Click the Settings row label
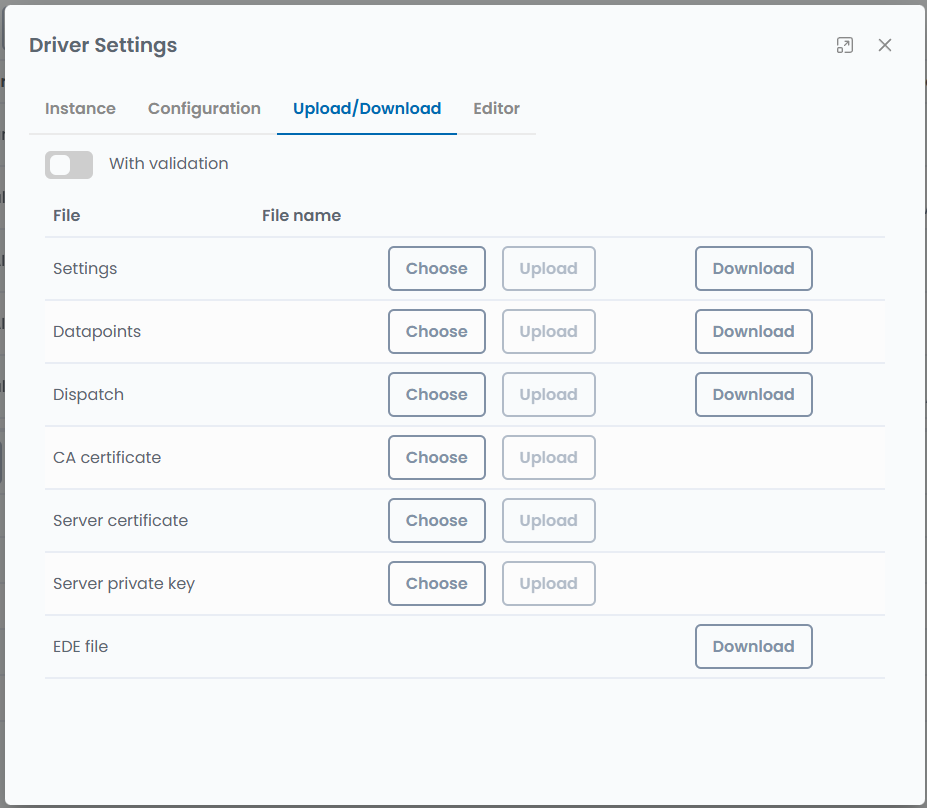The image size is (927, 808). [85, 269]
